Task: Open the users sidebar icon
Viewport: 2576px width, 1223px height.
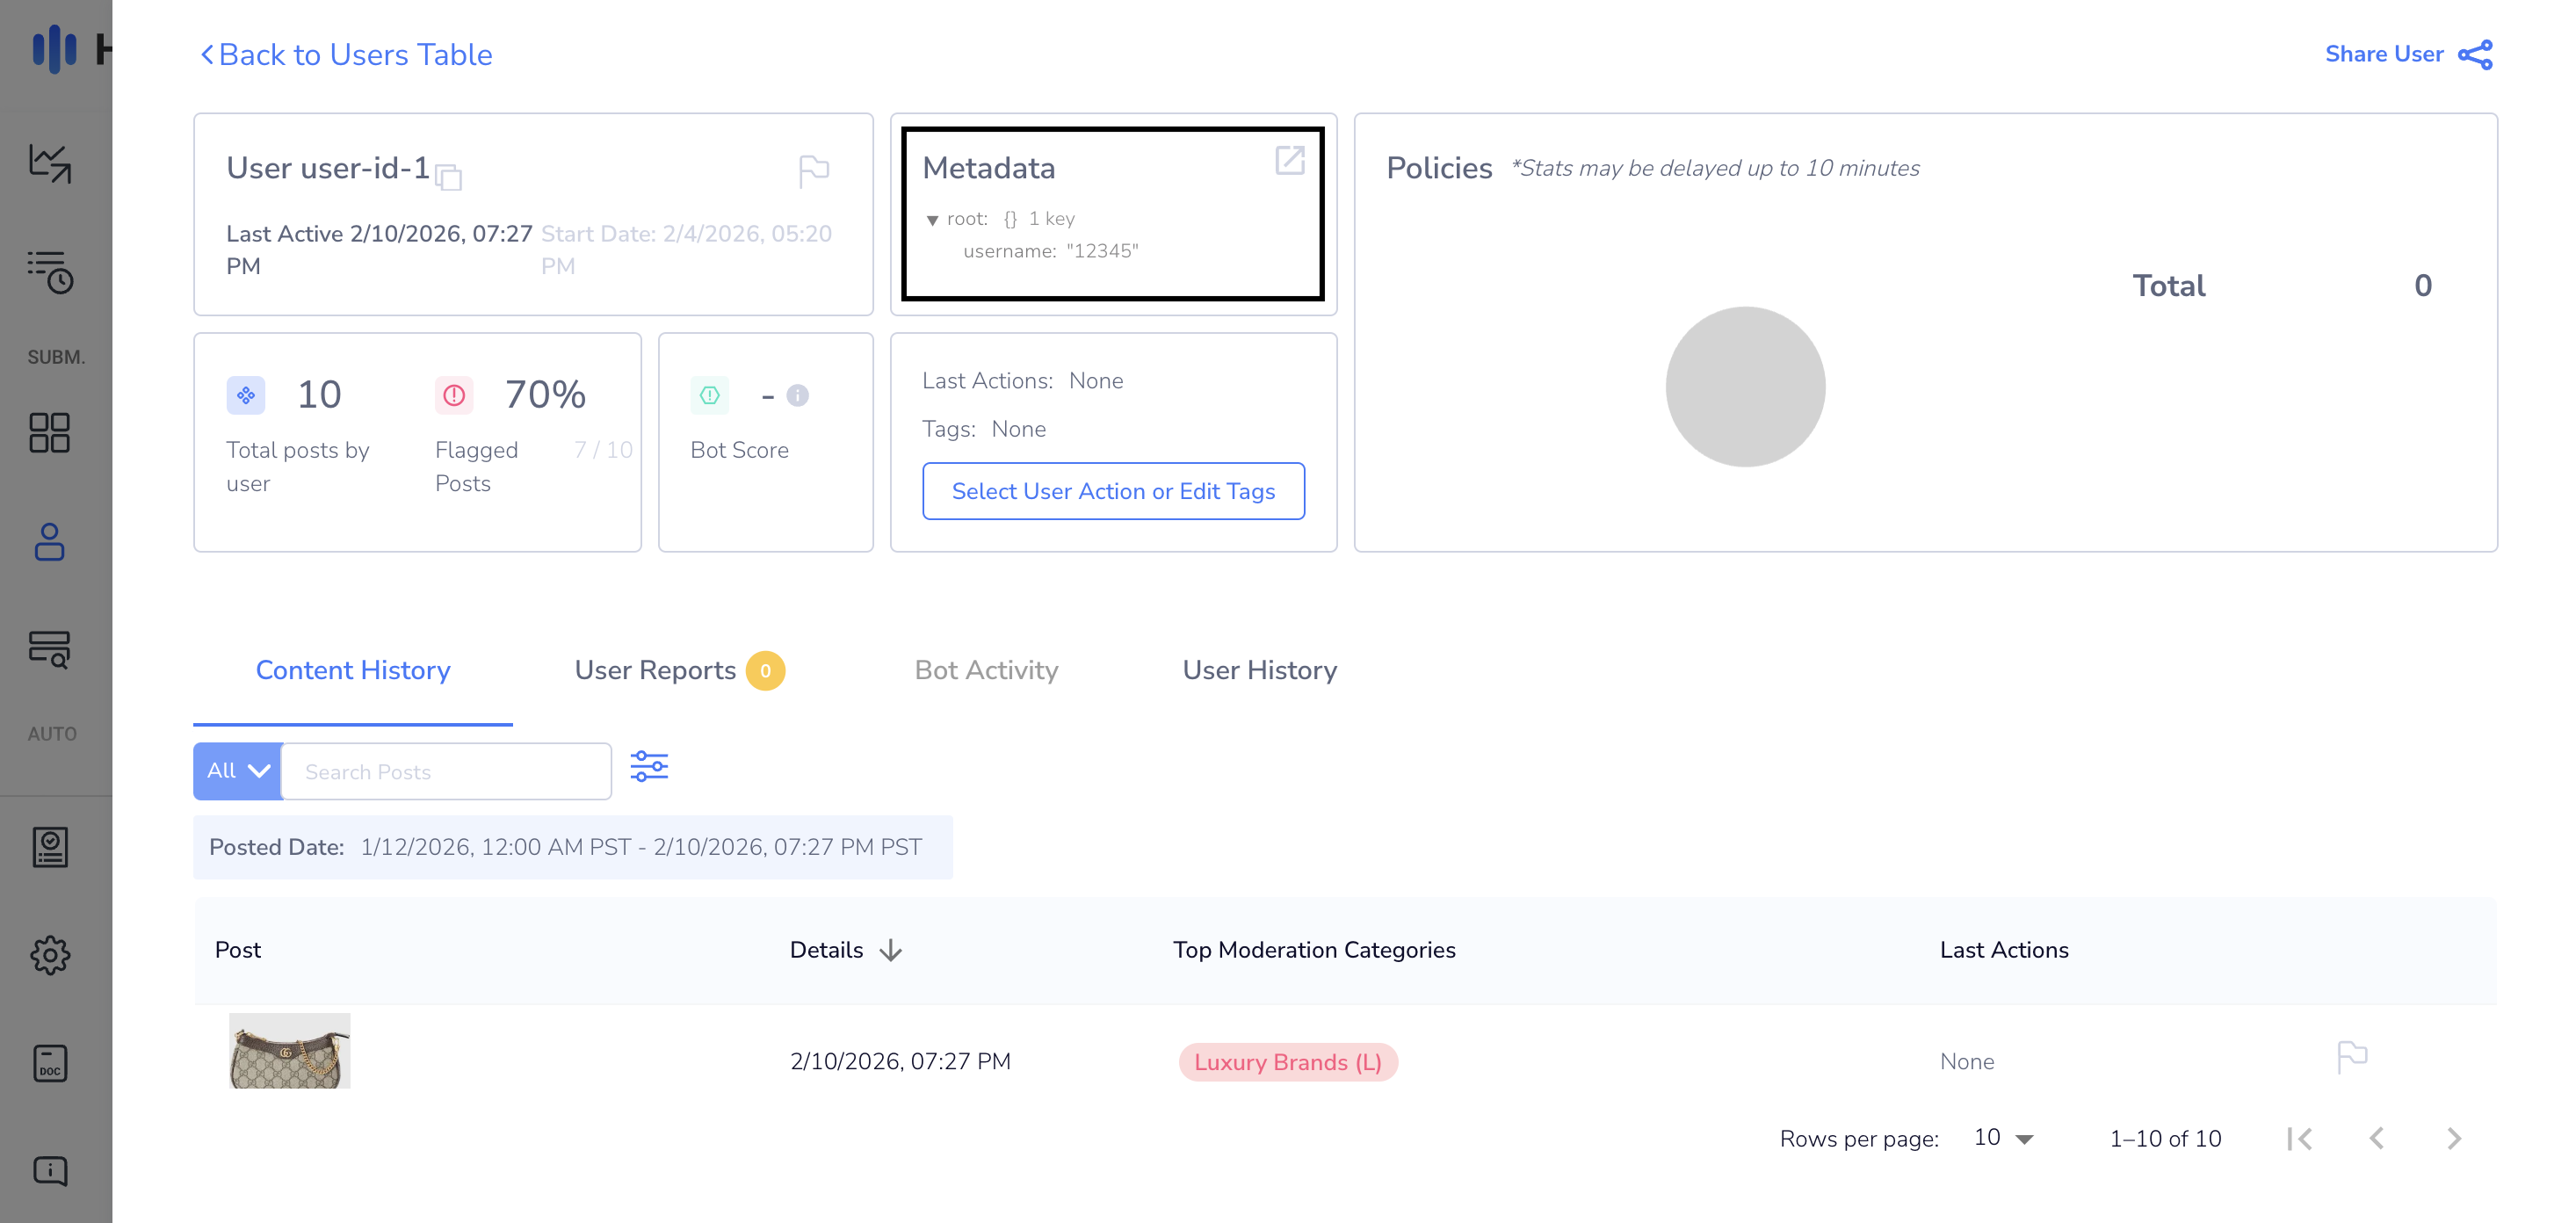Action: [x=50, y=542]
